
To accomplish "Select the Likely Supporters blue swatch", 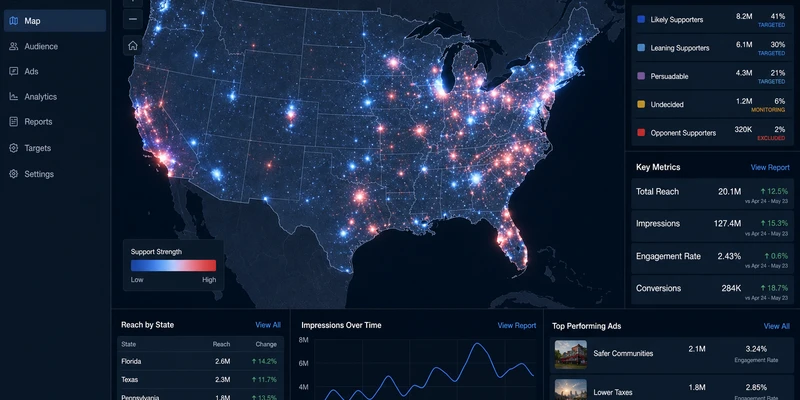I will pos(641,19).
